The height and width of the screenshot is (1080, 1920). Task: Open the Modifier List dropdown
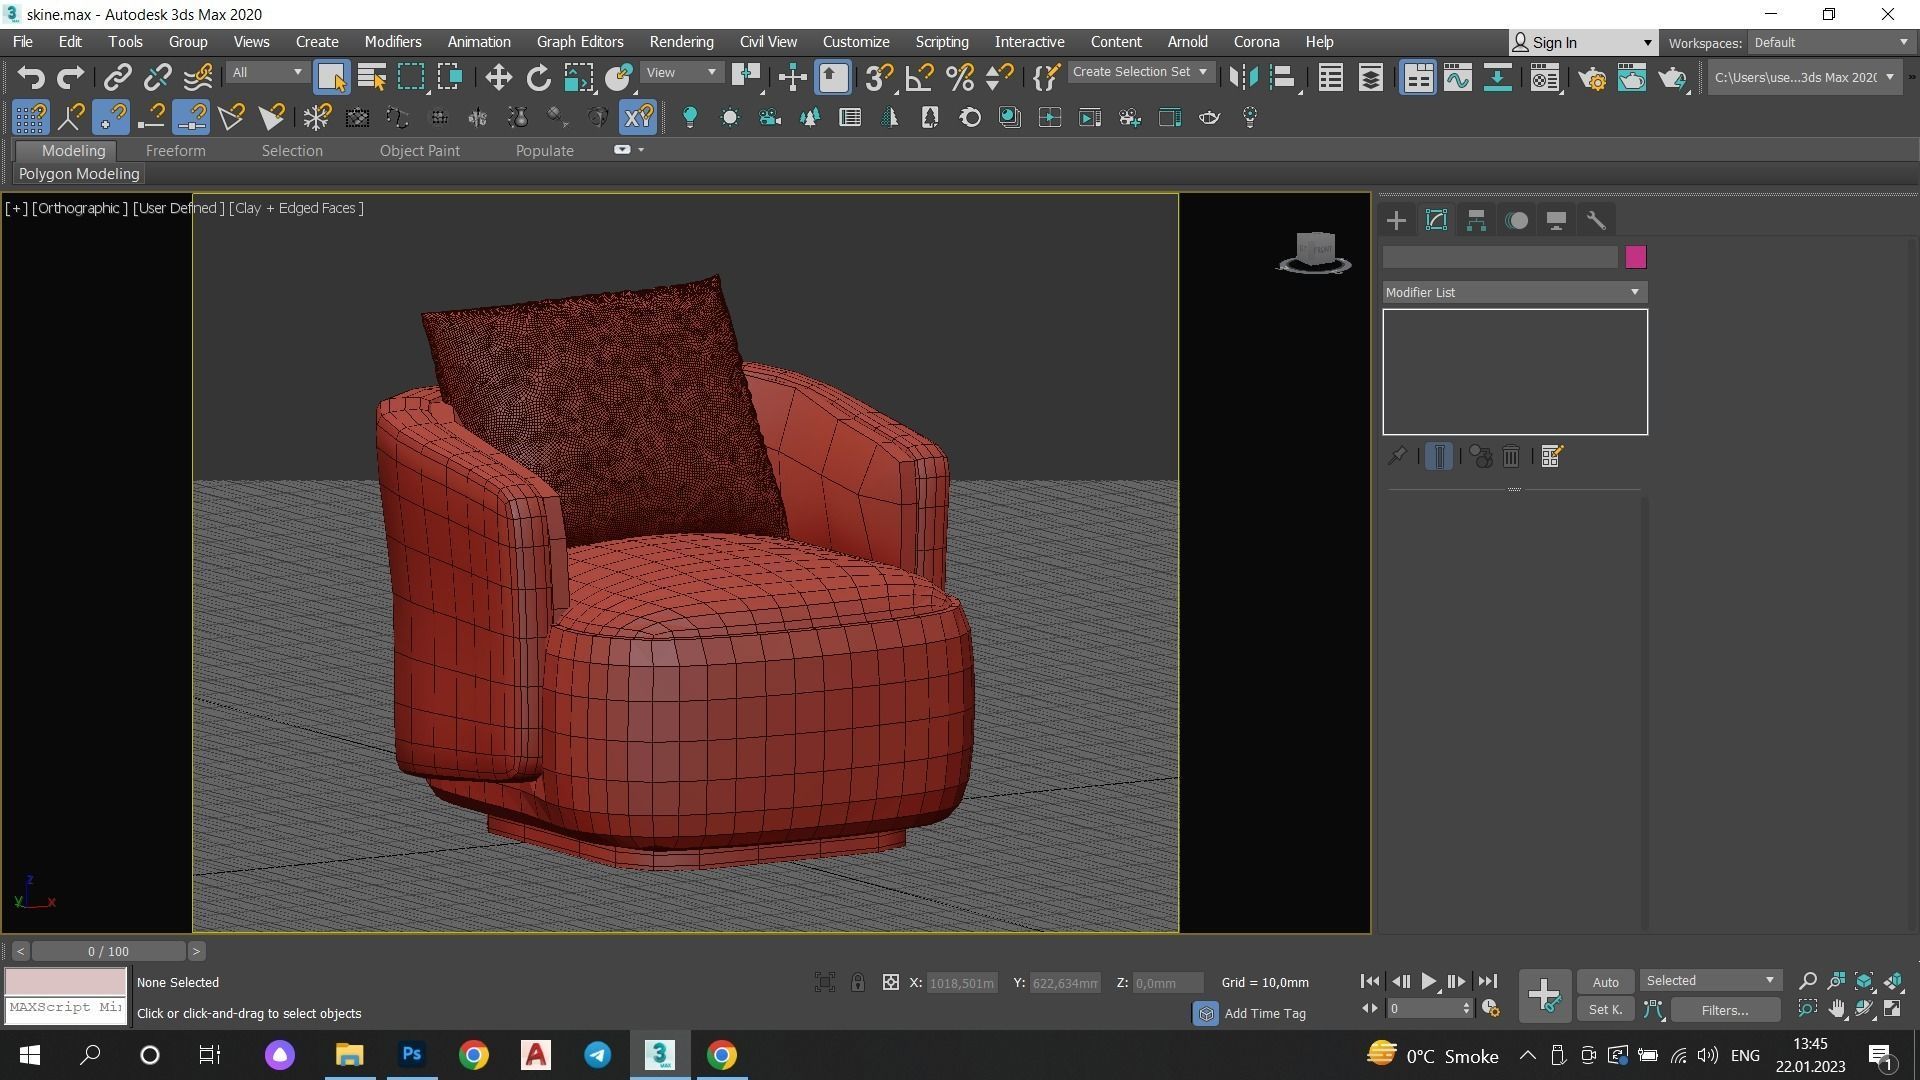click(x=1515, y=292)
